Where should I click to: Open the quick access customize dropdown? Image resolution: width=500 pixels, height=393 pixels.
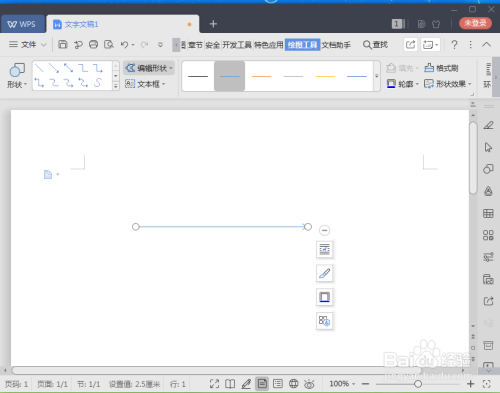tap(160, 45)
